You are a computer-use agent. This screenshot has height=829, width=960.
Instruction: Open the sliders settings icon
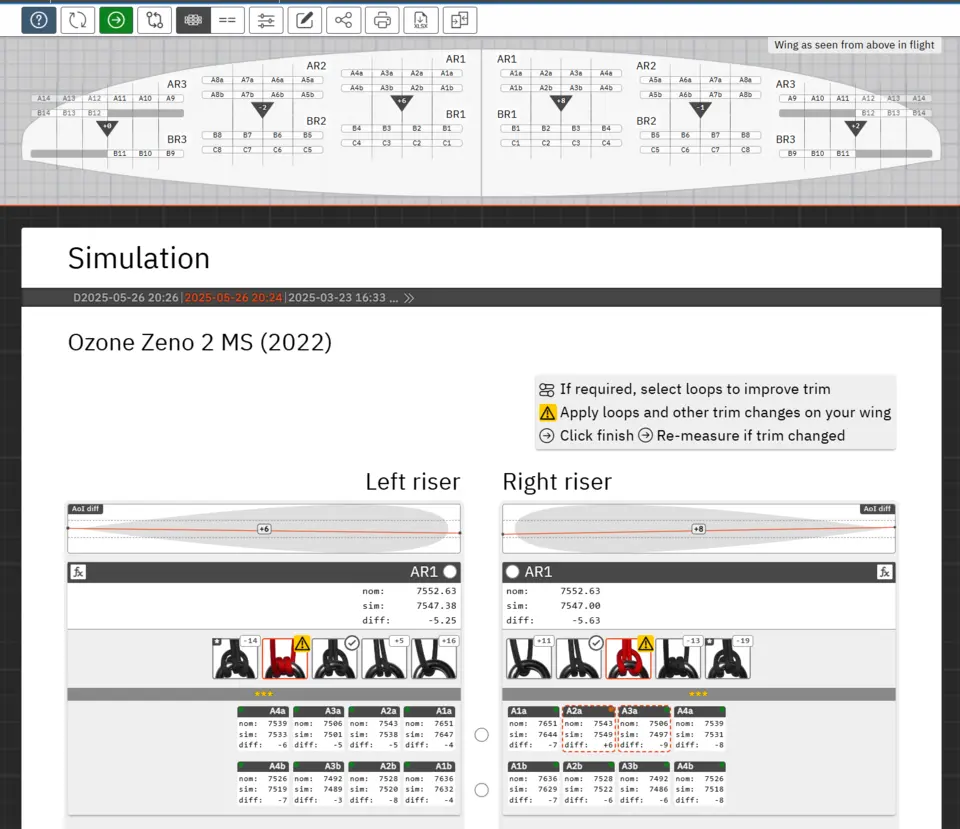point(266,21)
